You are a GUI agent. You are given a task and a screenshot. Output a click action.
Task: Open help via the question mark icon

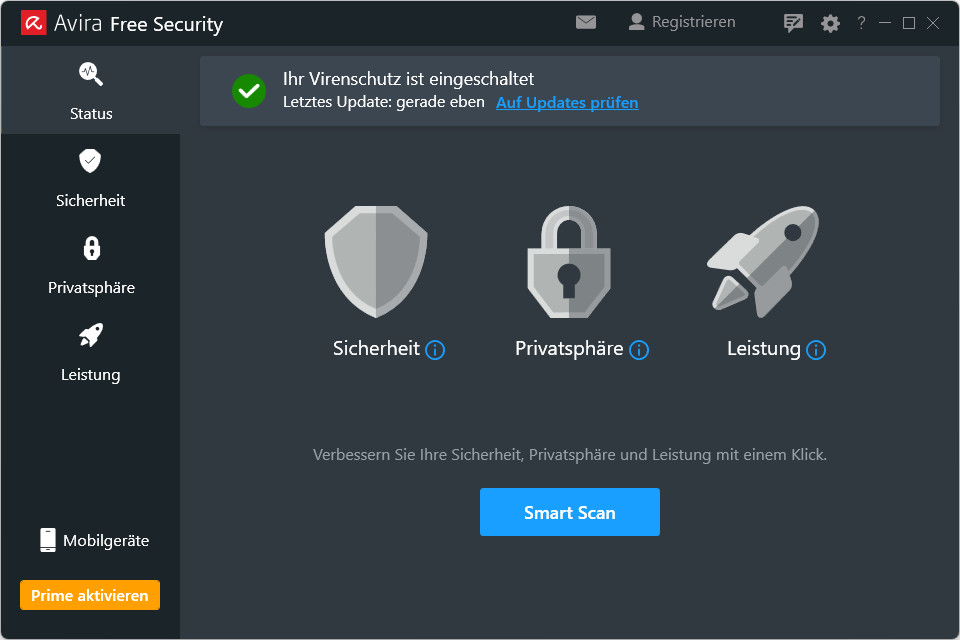[860, 21]
